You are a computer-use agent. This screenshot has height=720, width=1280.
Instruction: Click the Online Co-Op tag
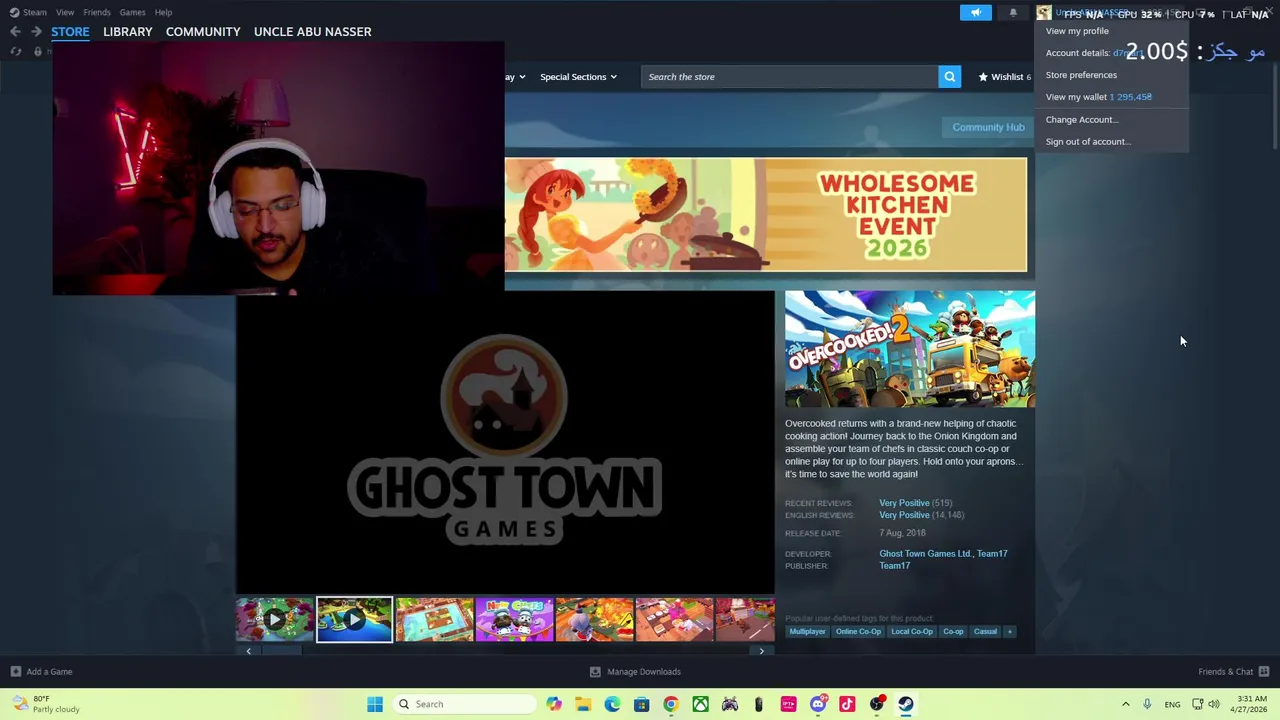click(x=858, y=632)
